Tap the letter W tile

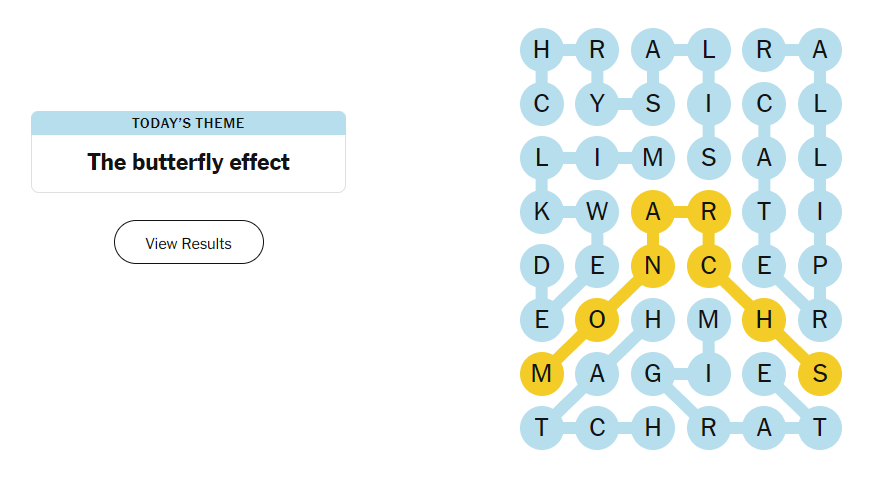click(x=597, y=211)
